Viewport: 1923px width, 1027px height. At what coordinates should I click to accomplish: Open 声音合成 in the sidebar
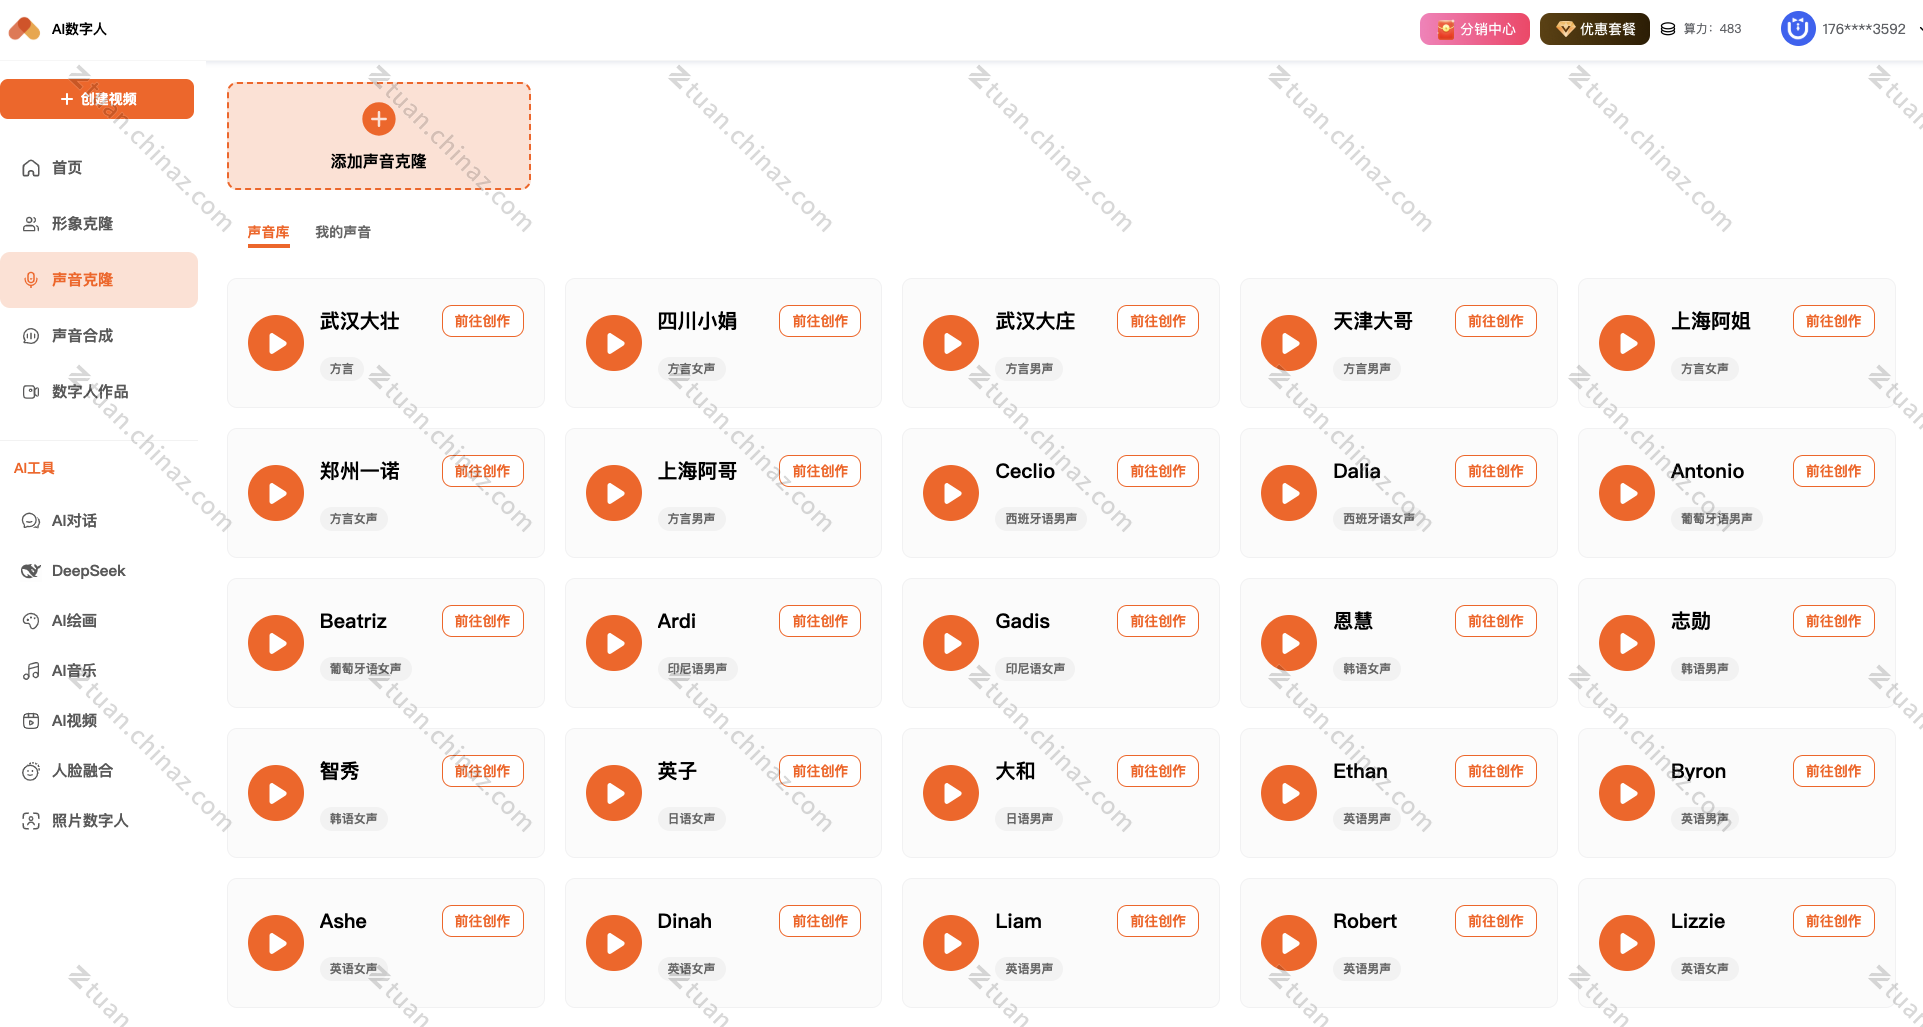click(99, 336)
